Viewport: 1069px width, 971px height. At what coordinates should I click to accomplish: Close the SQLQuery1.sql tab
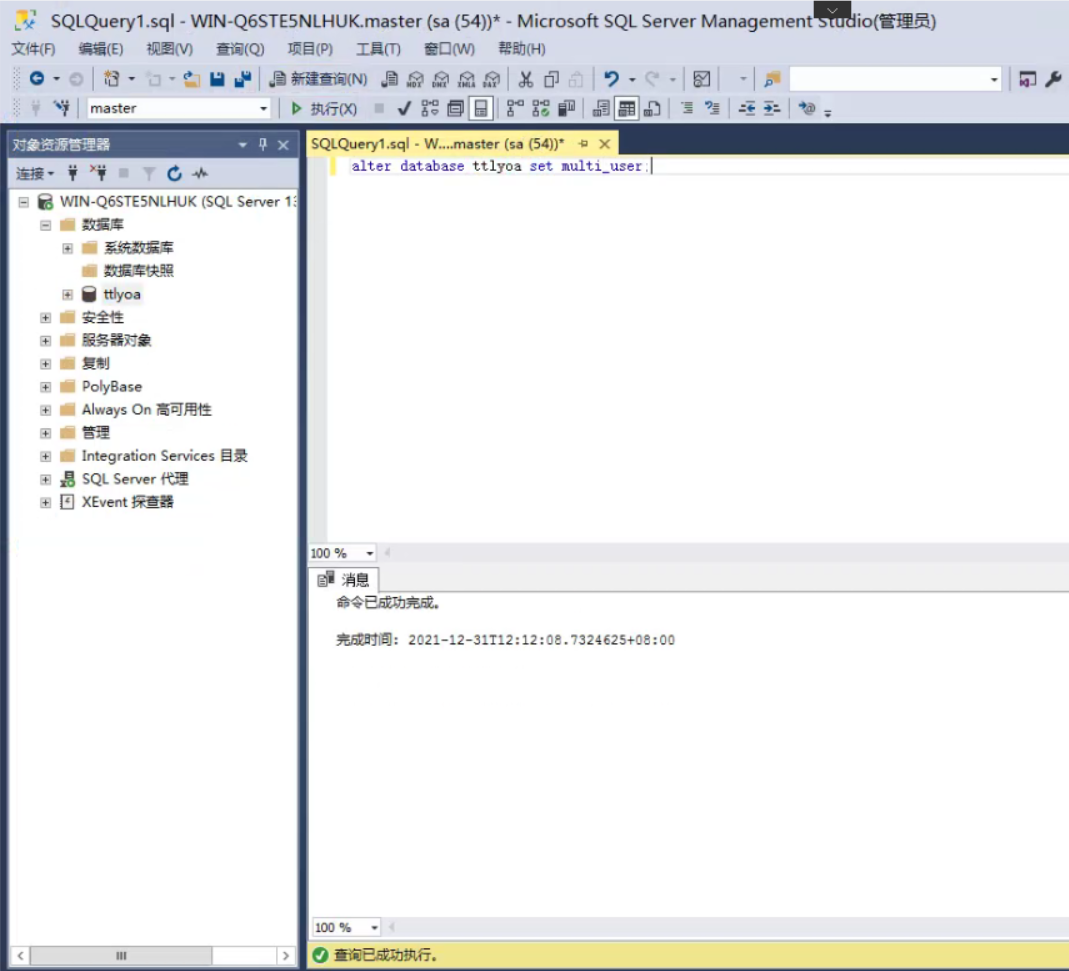(605, 144)
